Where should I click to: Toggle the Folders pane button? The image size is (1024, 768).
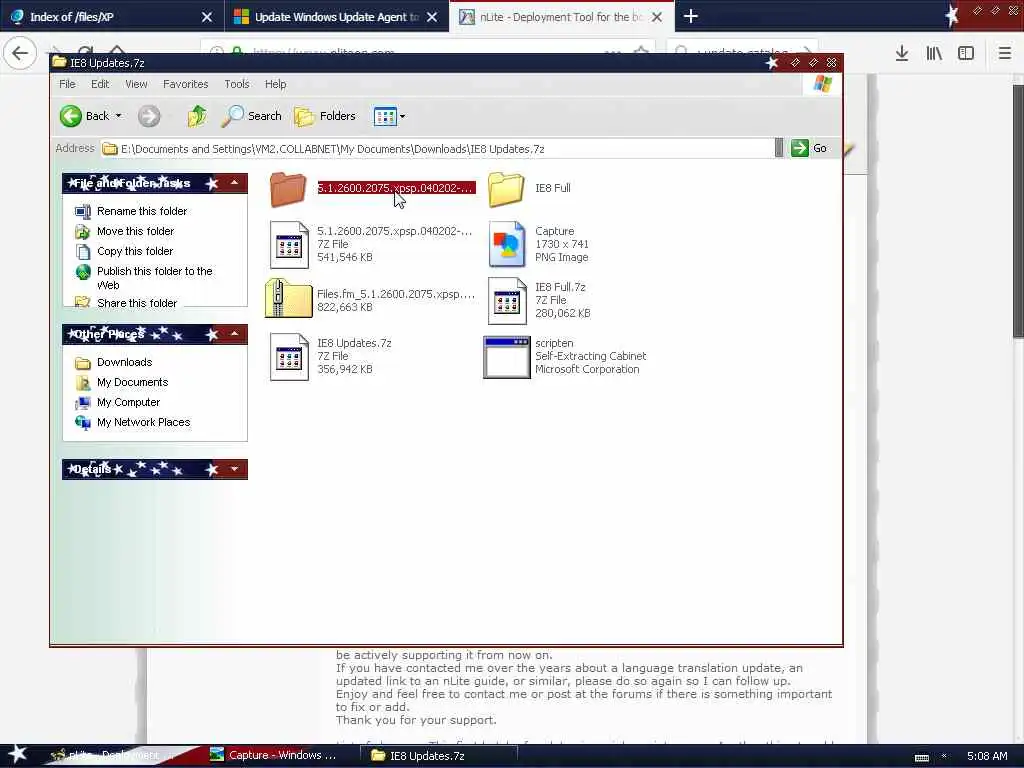[325, 116]
